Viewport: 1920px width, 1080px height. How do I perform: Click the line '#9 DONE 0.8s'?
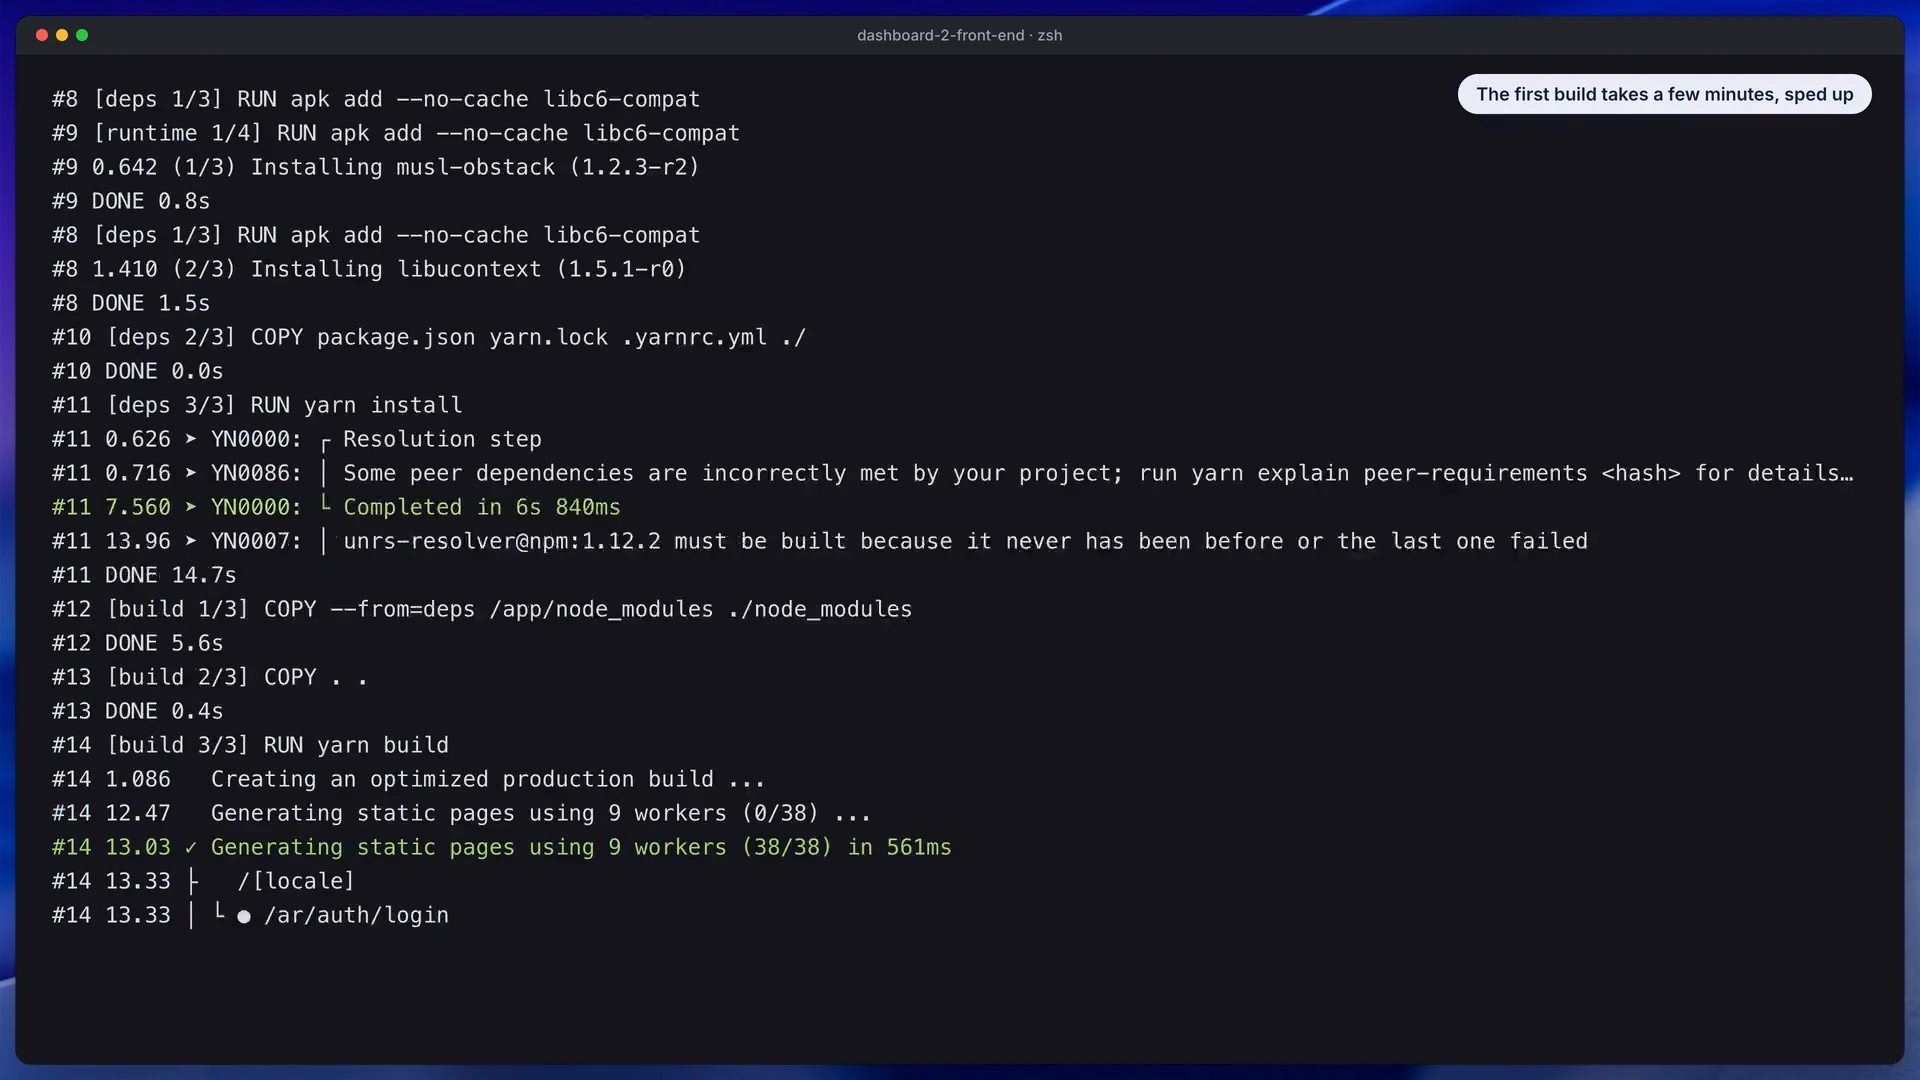(131, 201)
